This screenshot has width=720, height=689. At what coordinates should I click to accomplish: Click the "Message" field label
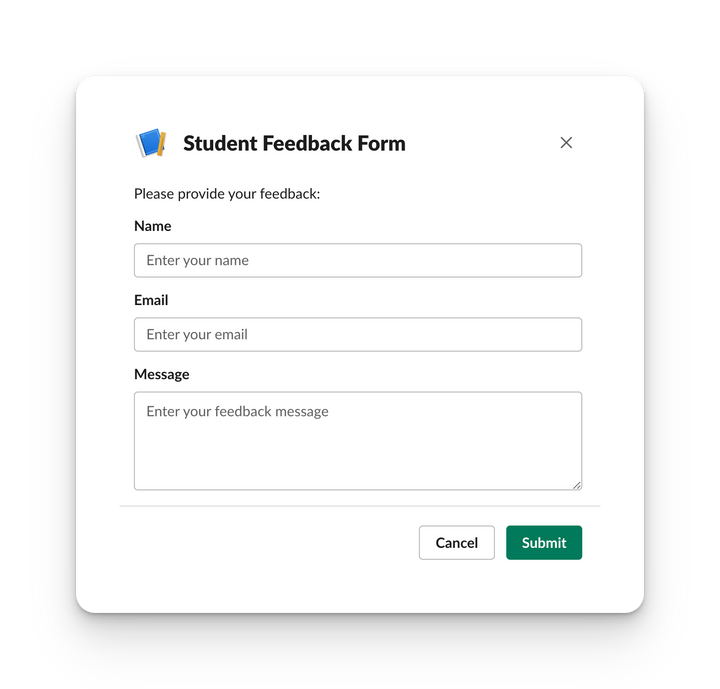pos(162,374)
